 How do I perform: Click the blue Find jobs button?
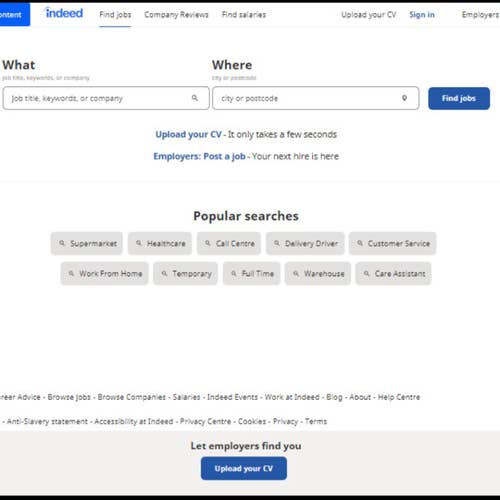pyautogui.click(x=459, y=98)
